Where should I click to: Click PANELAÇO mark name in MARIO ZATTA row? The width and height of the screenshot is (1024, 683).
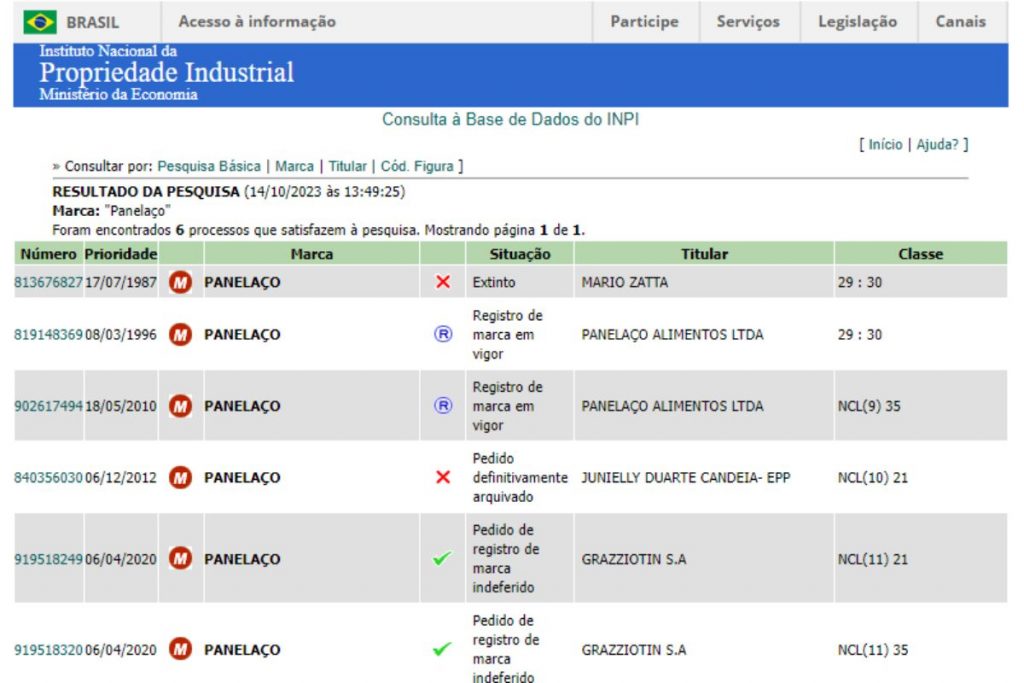pos(242,283)
